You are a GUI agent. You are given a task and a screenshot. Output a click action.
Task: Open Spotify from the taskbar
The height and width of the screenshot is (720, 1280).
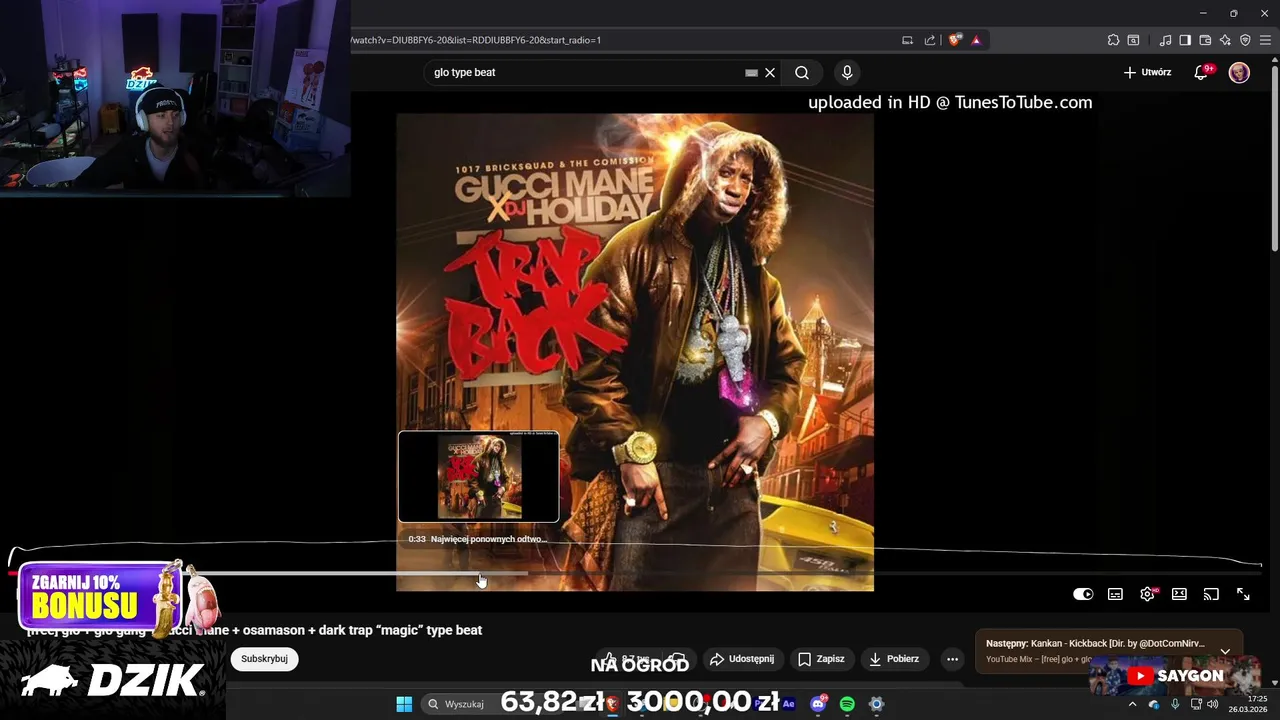tap(847, 704)
